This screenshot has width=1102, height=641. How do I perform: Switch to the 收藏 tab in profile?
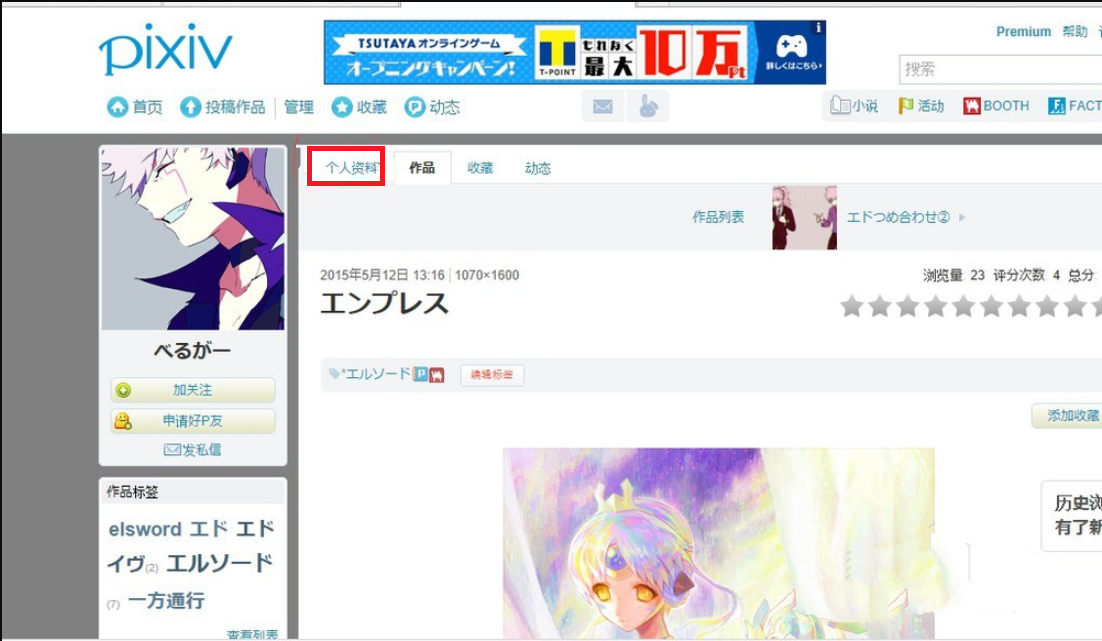480,168
